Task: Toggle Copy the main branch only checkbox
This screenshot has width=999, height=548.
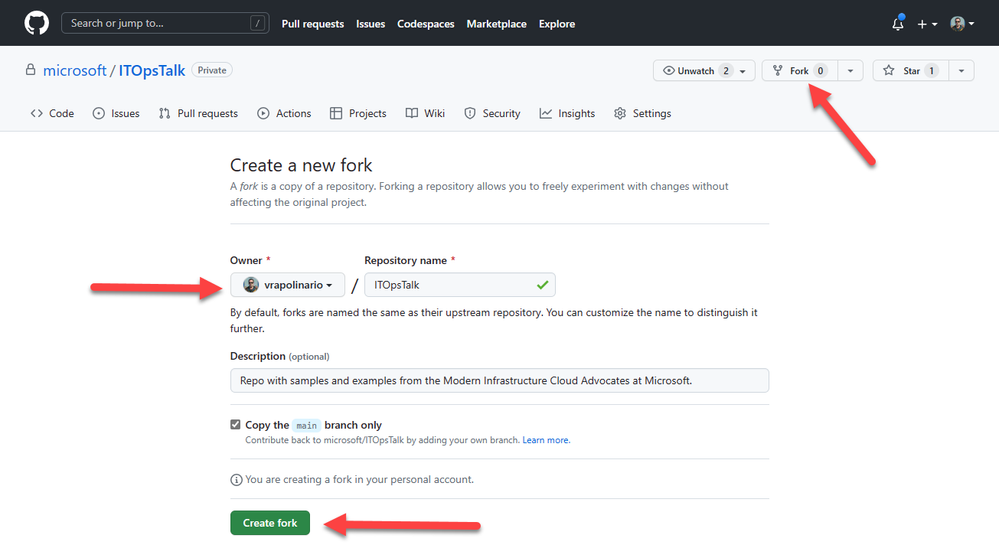Action: [x=235, y=425]
